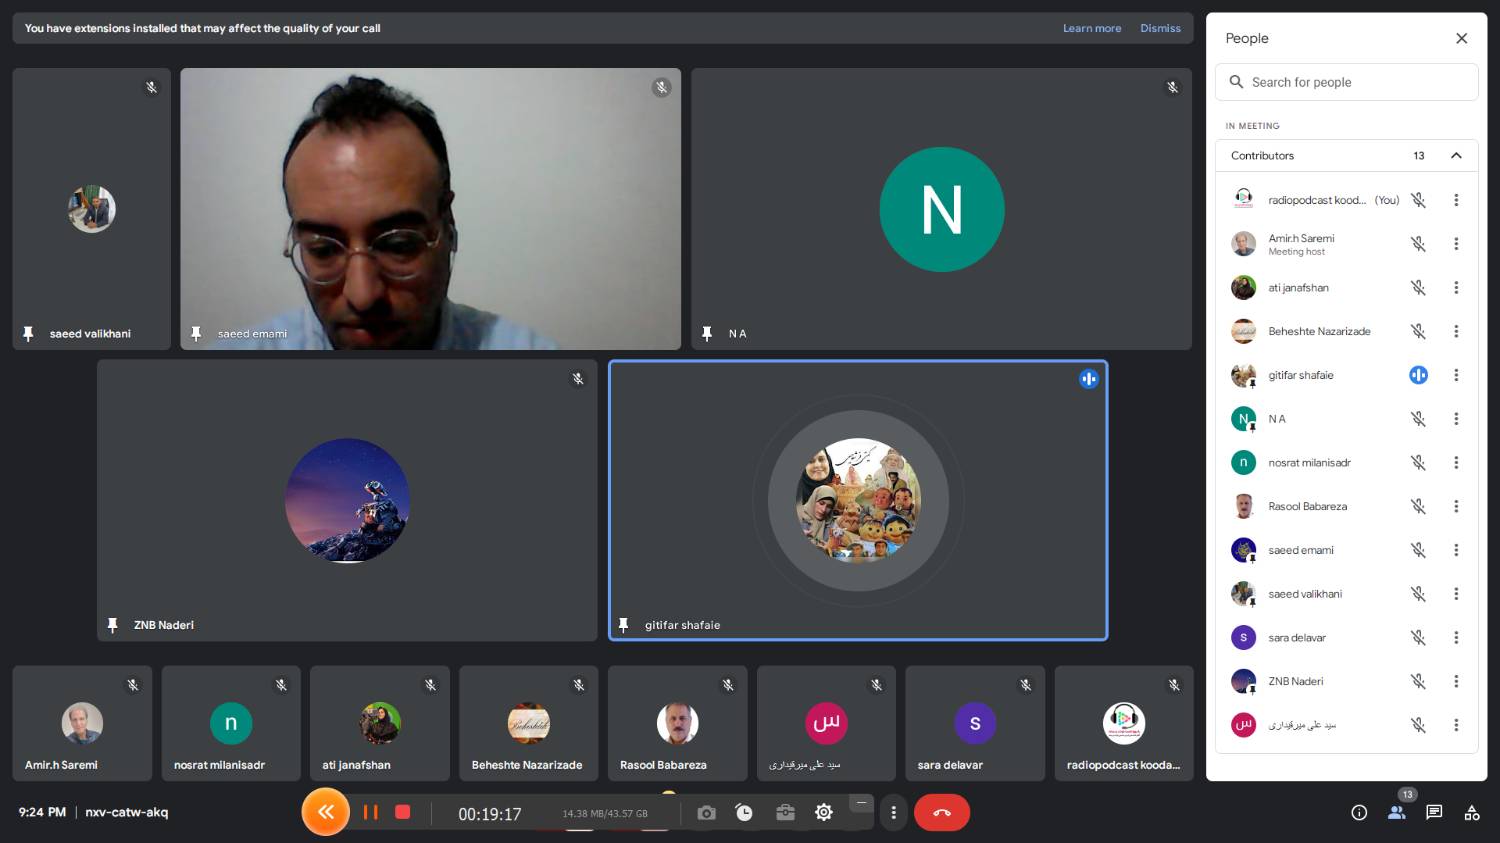Click muted mic icon for nosrat milanisadr in list
1500x843 pixels.
1418,463
